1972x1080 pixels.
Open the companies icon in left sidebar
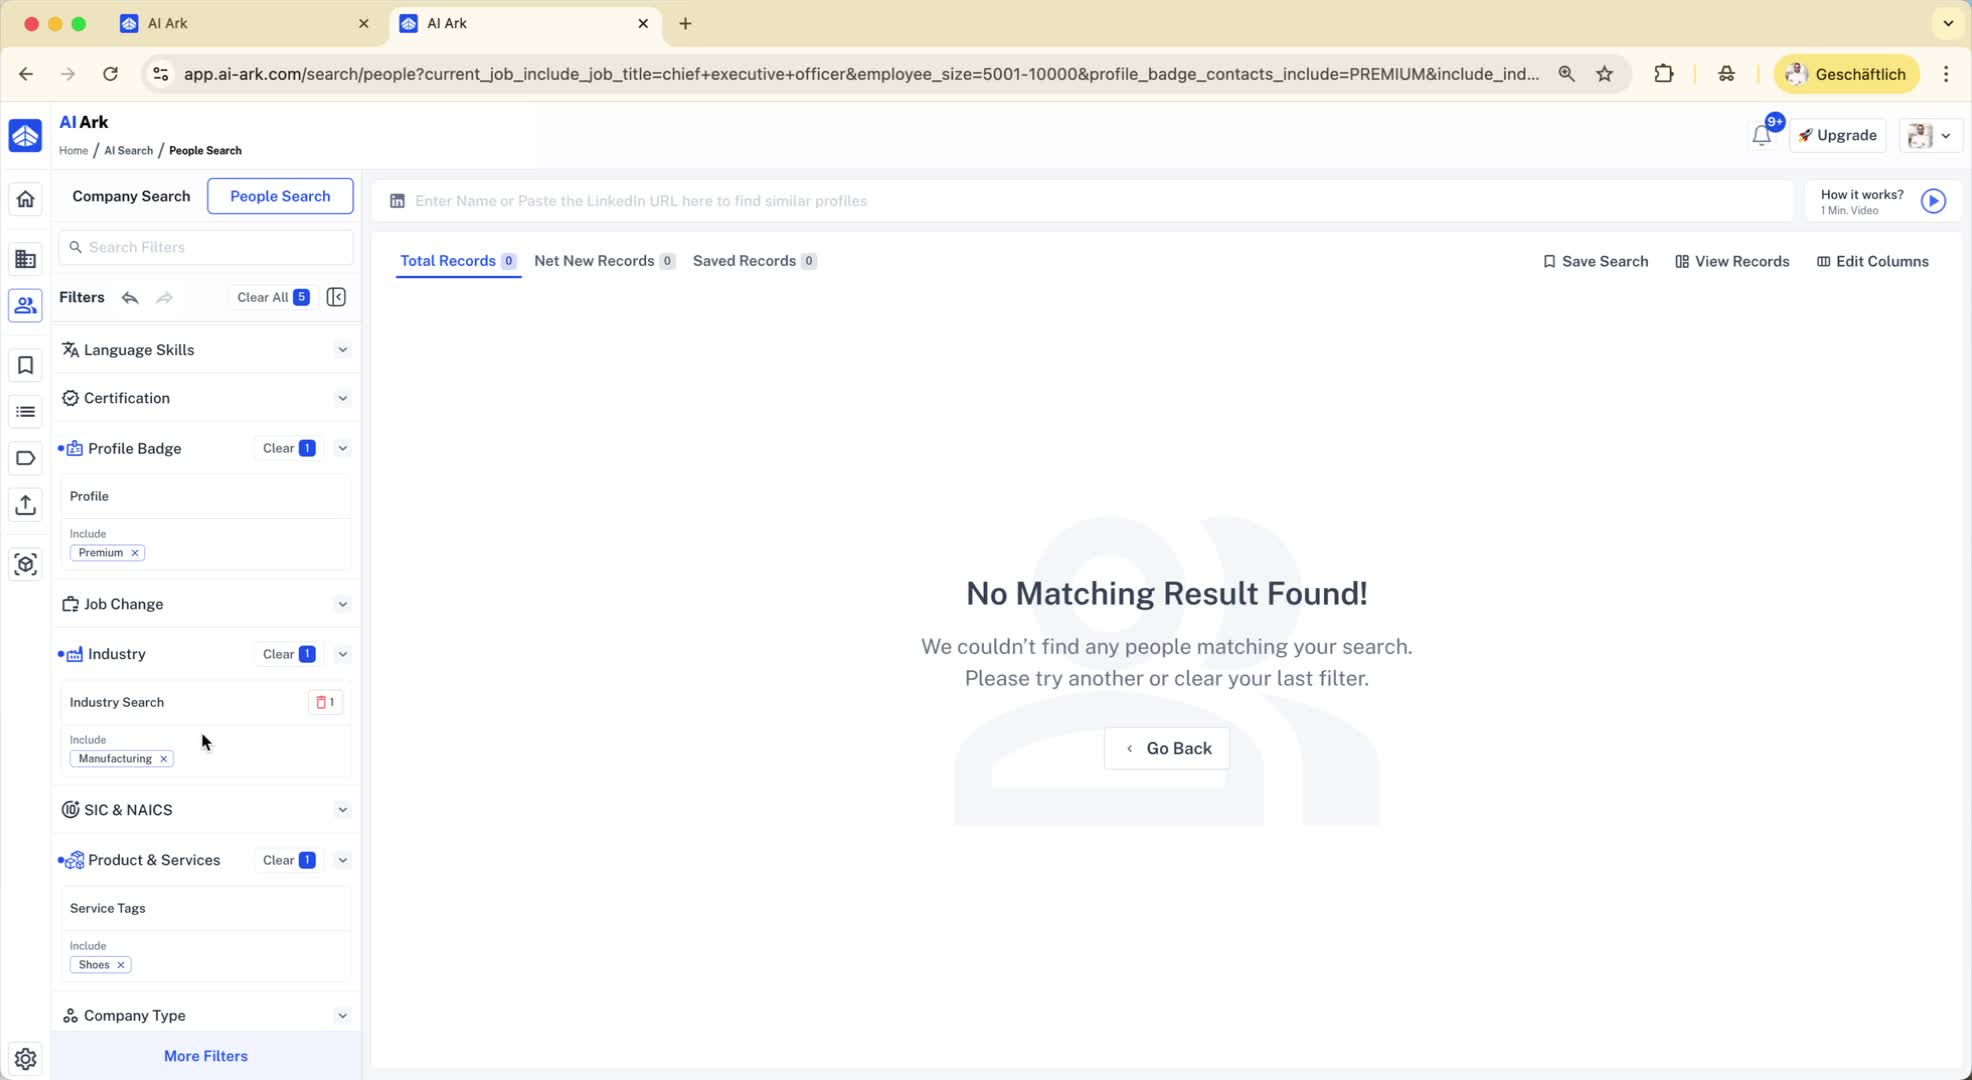[25, 260]
